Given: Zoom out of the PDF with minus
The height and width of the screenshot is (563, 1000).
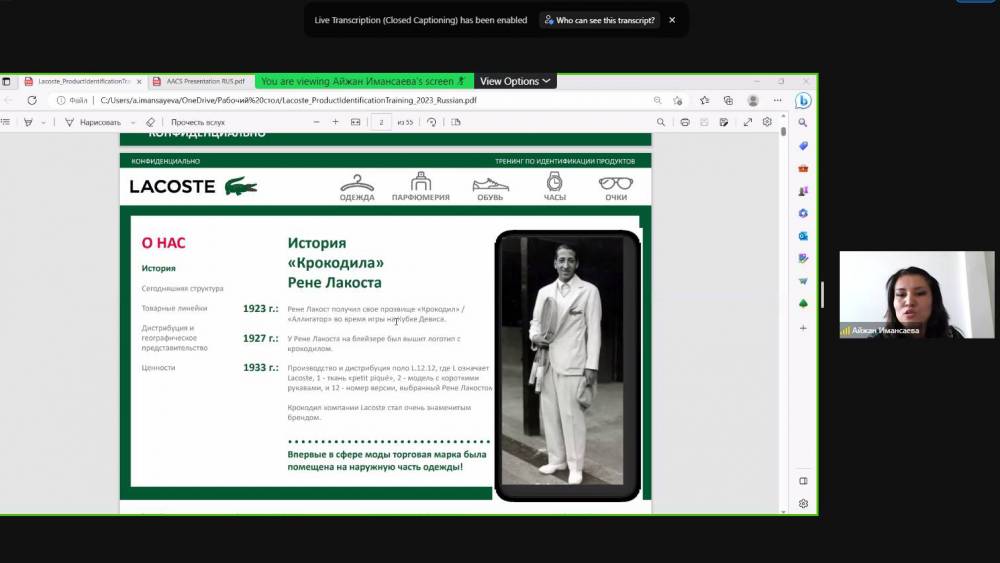Looking at the screenshot, I should tap(316, 122).
